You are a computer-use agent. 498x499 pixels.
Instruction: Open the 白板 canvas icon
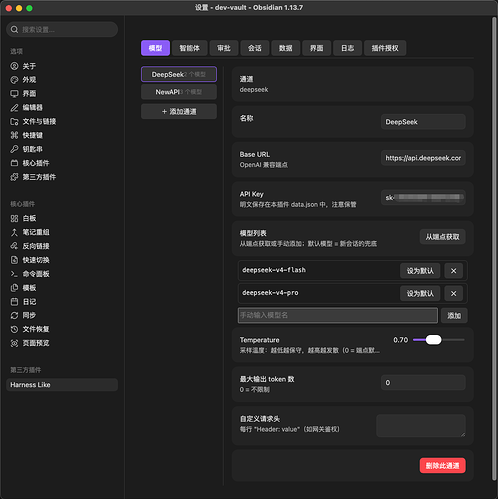coord(14,218)
